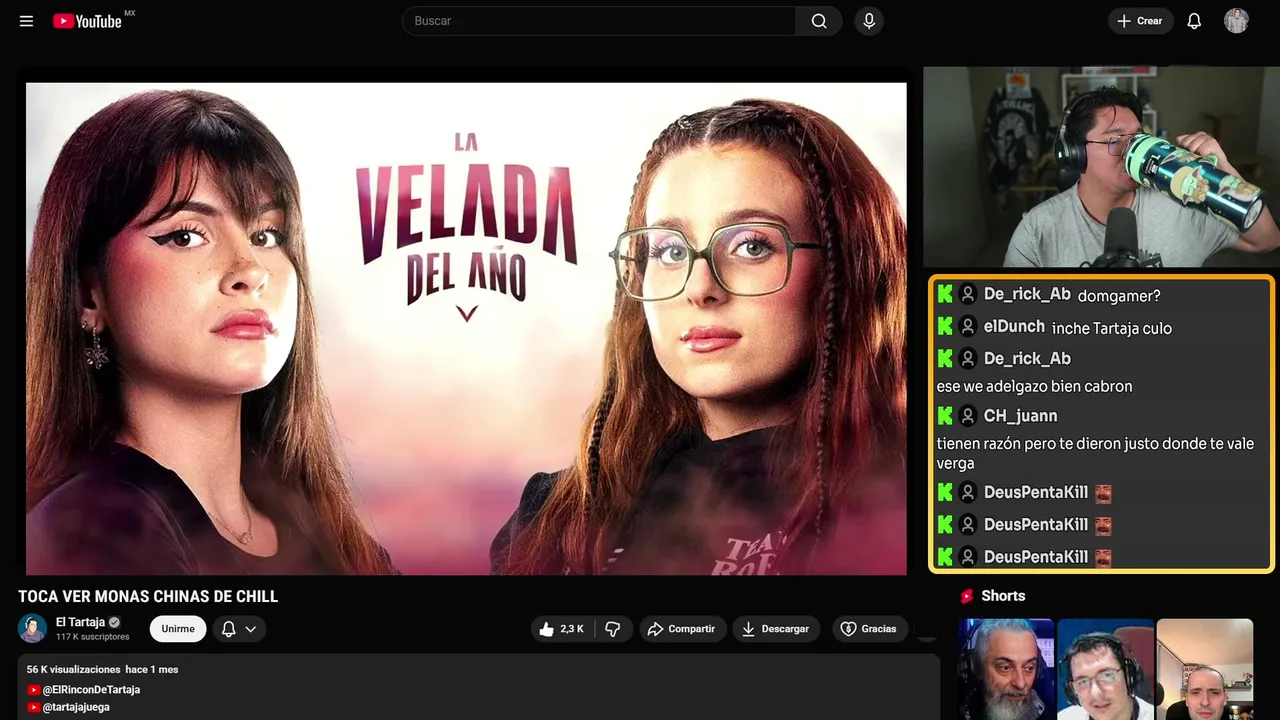Viewport: 1280px width, 720px height.
Task: Expand the subscription bell notification dropdown
Action: coord(239,629)
